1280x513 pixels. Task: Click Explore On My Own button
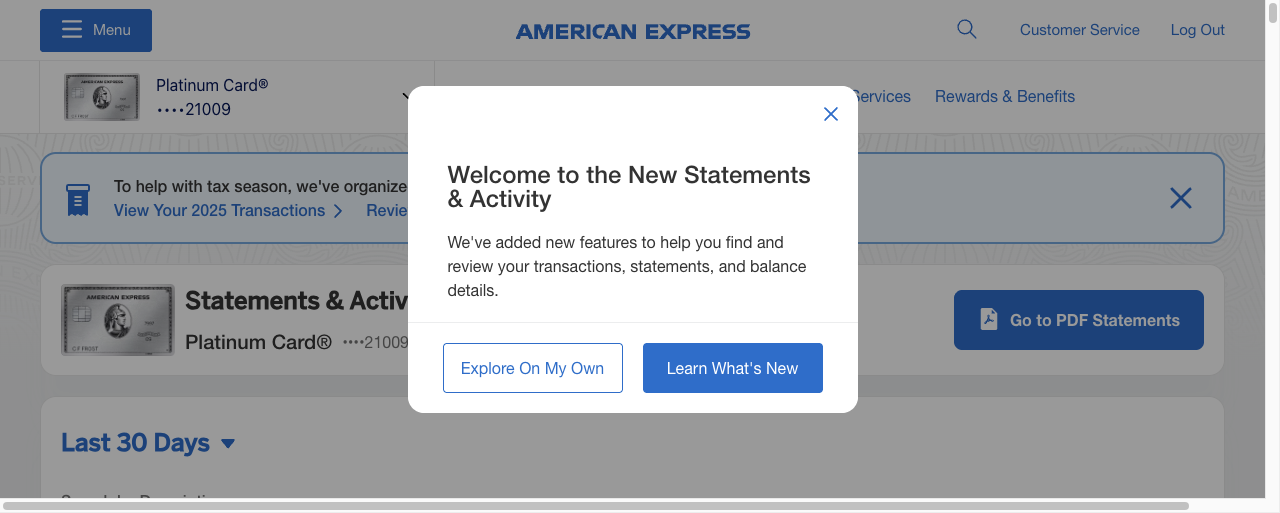tap(532, 368)
